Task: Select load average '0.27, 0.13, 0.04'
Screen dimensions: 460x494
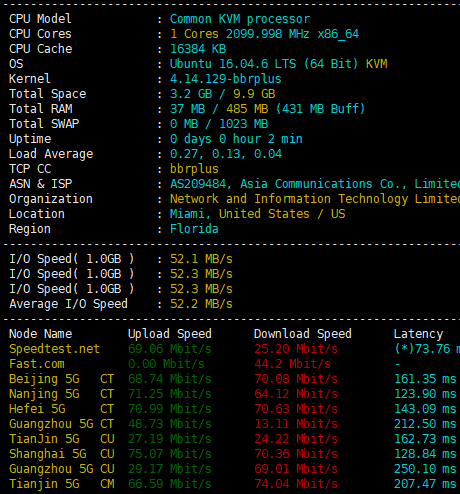Action: pyautogui.click(x=226, y=154)
